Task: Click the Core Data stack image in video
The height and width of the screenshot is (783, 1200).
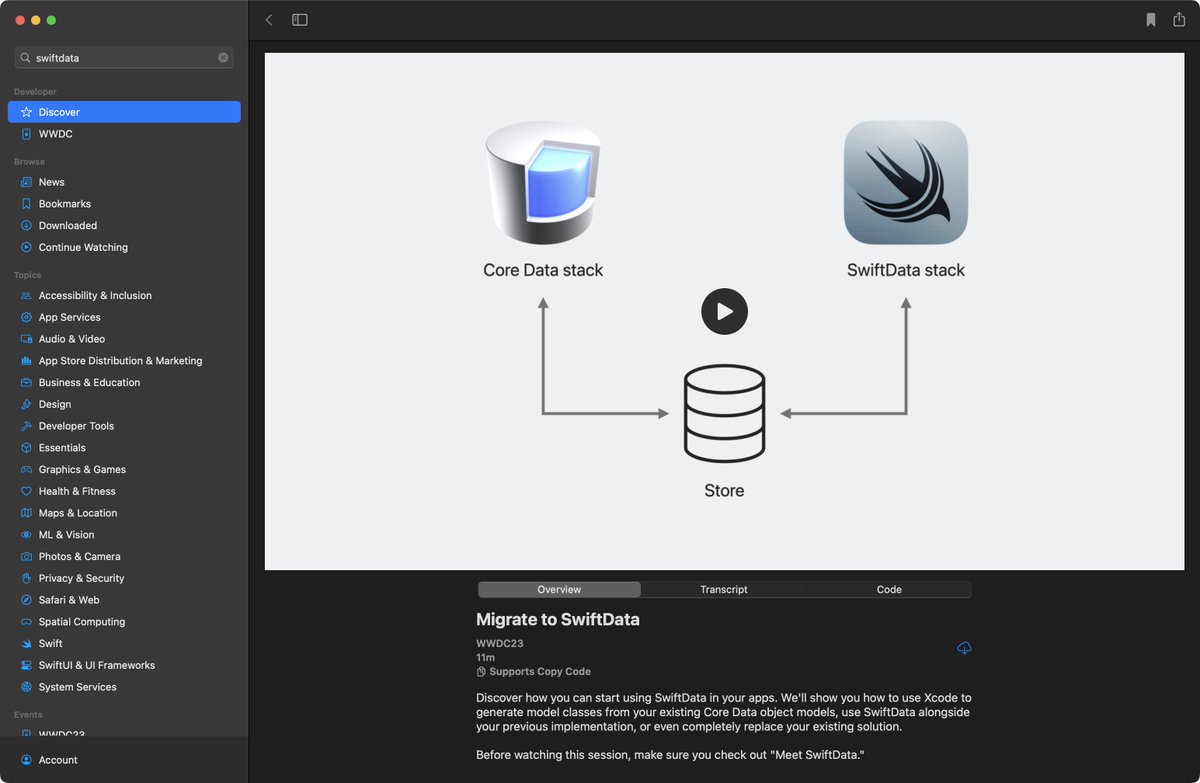Action: point(543,181)
